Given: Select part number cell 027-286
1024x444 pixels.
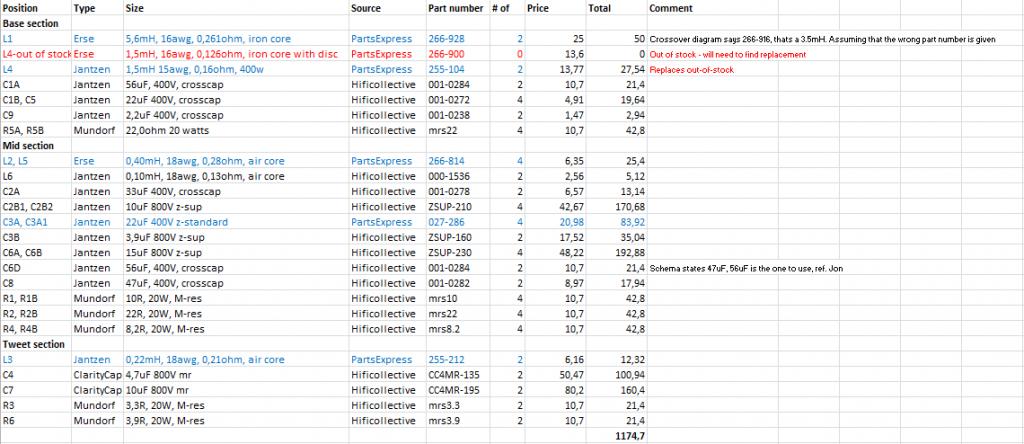Looking at the screenshot, I should [456, 222].
